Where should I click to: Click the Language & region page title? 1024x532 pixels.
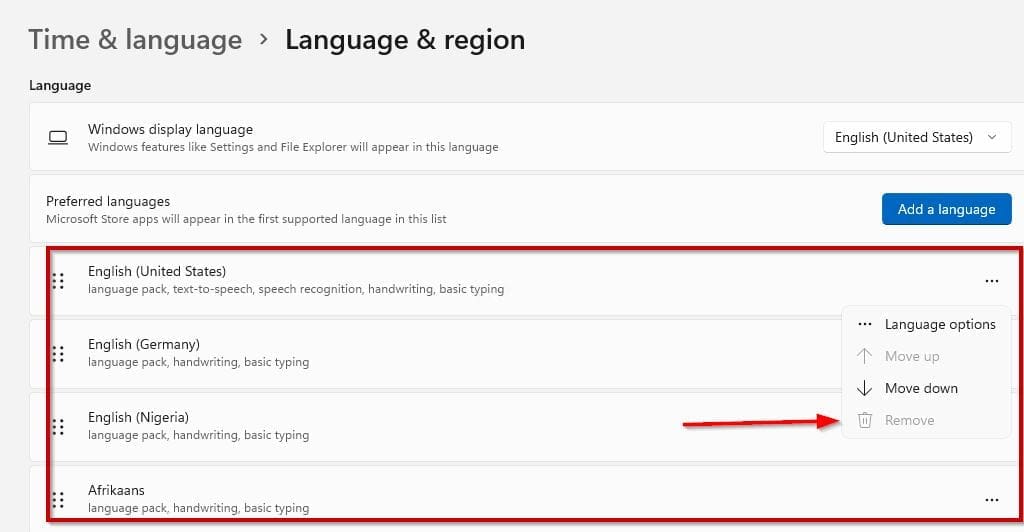pyautogui.click(x=404, y=40)
